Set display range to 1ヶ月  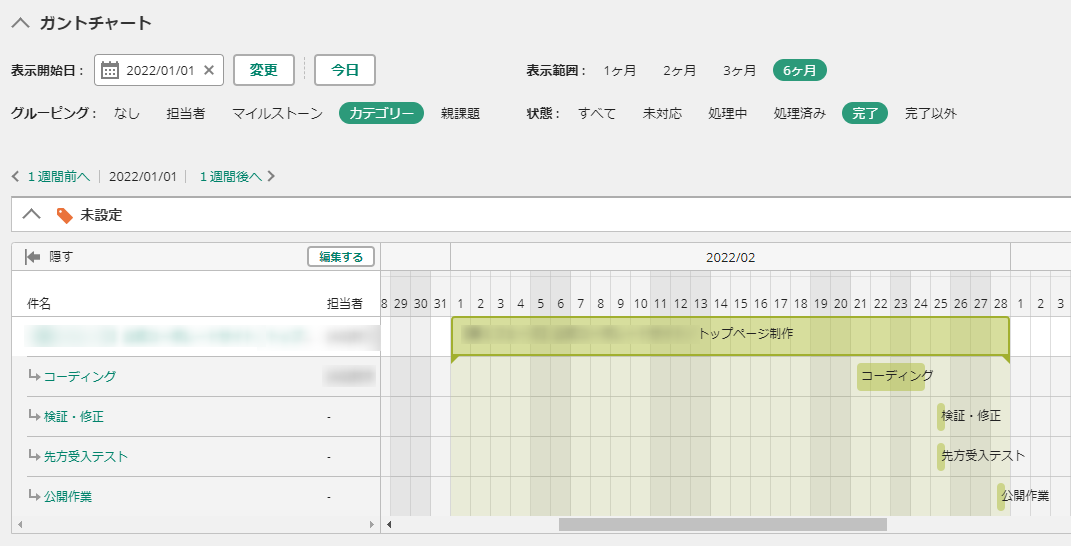619,70
